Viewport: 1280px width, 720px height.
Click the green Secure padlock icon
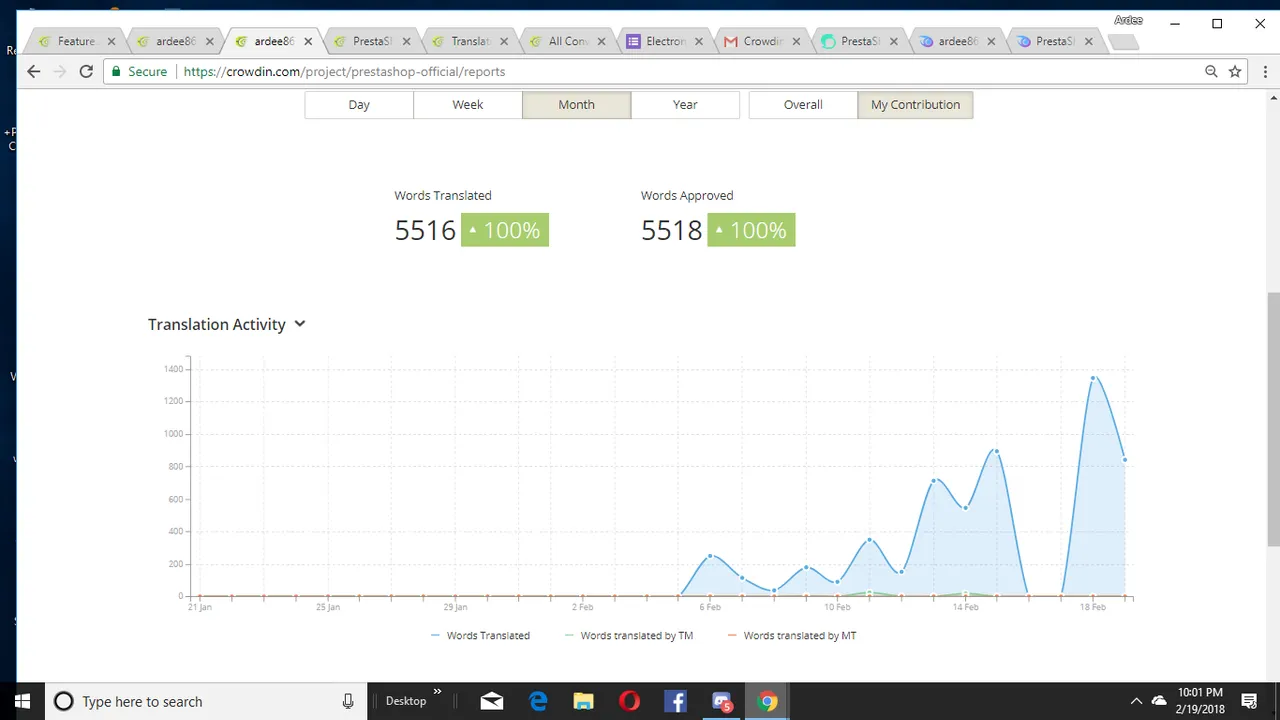coord(116,71)
